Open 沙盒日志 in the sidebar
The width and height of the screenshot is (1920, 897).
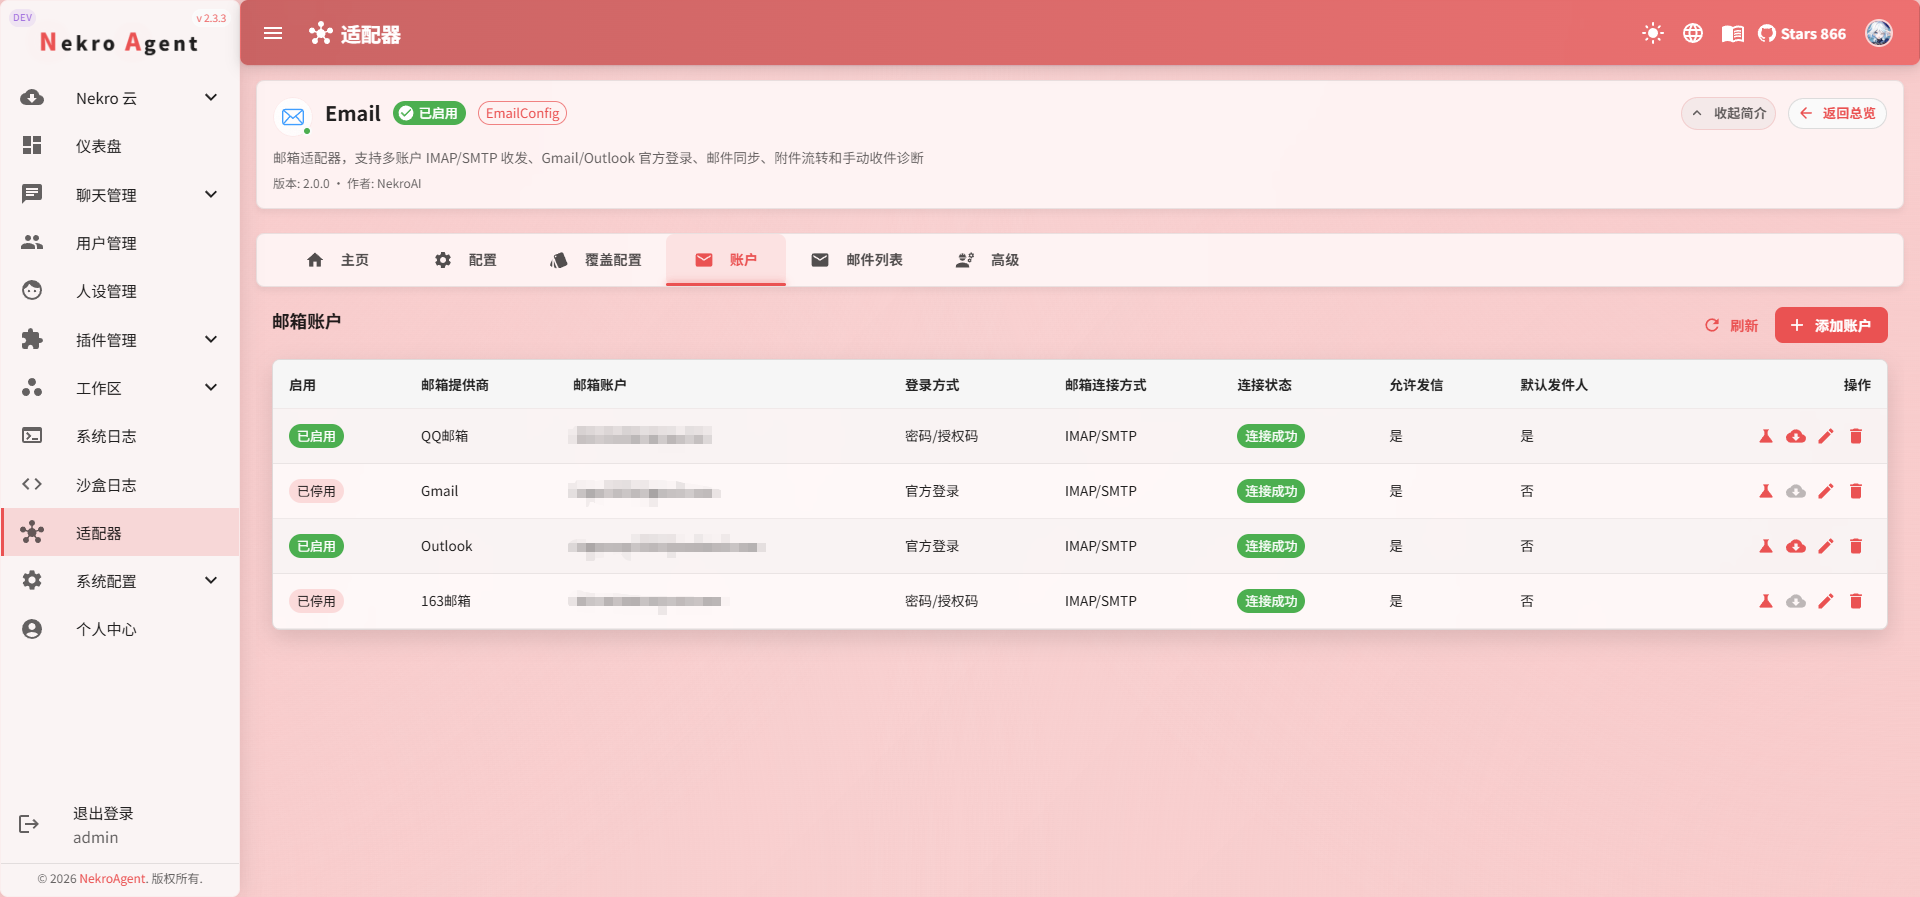(120, 485)
